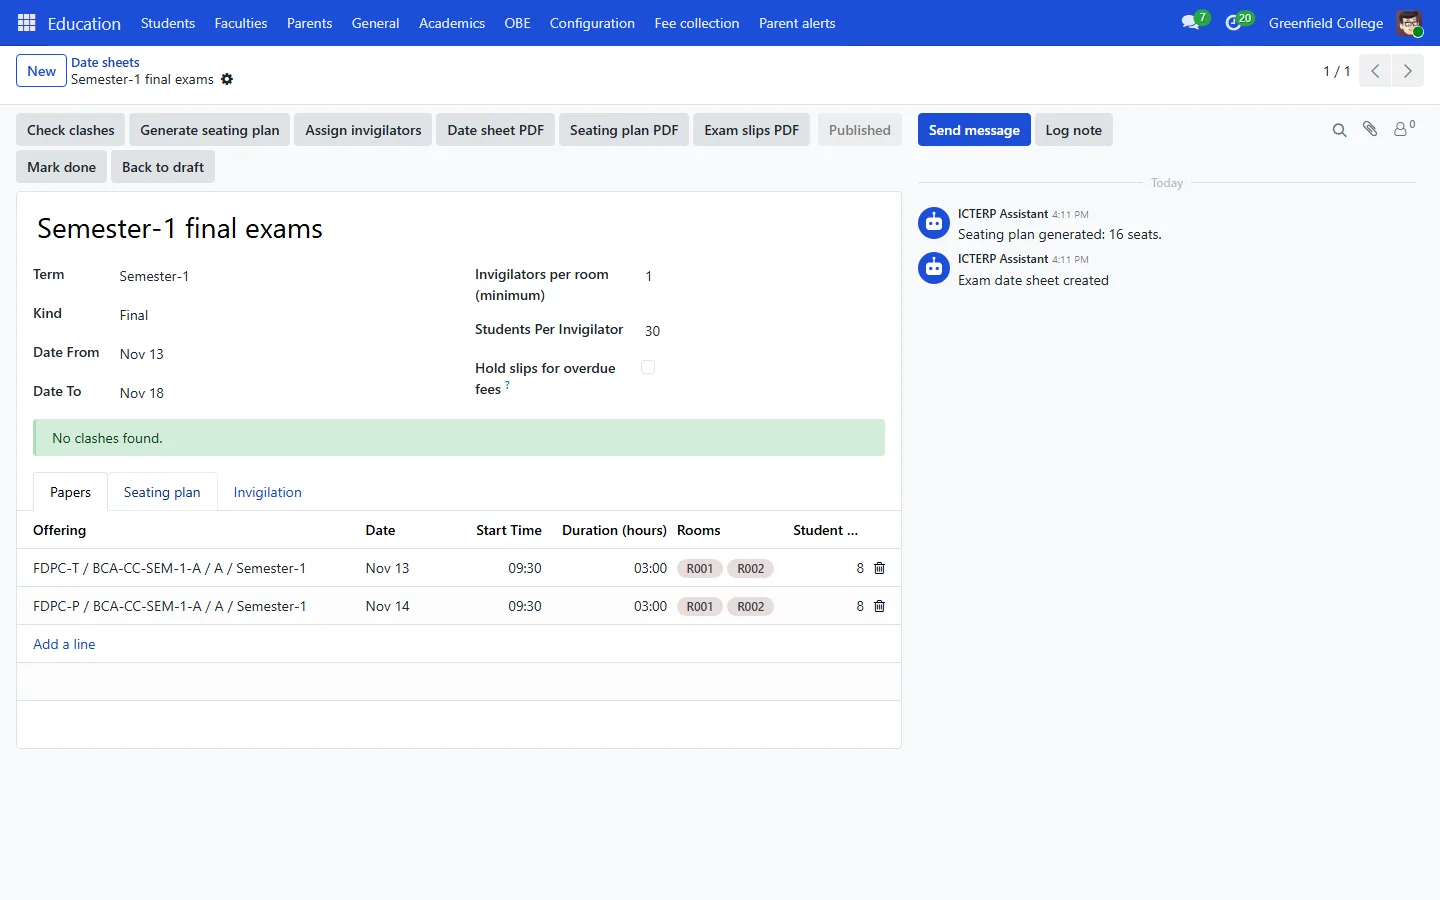The height and width of the screenshot is (900, 1440).
Task: Open the activities clock icon with badge 20
Action: tap(1234, 22)
